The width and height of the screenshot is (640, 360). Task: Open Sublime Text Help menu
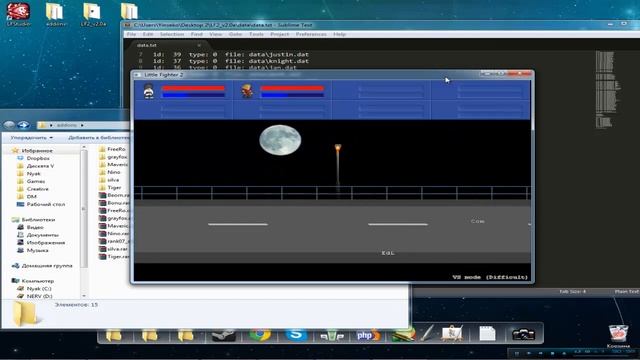pos(339,34)
